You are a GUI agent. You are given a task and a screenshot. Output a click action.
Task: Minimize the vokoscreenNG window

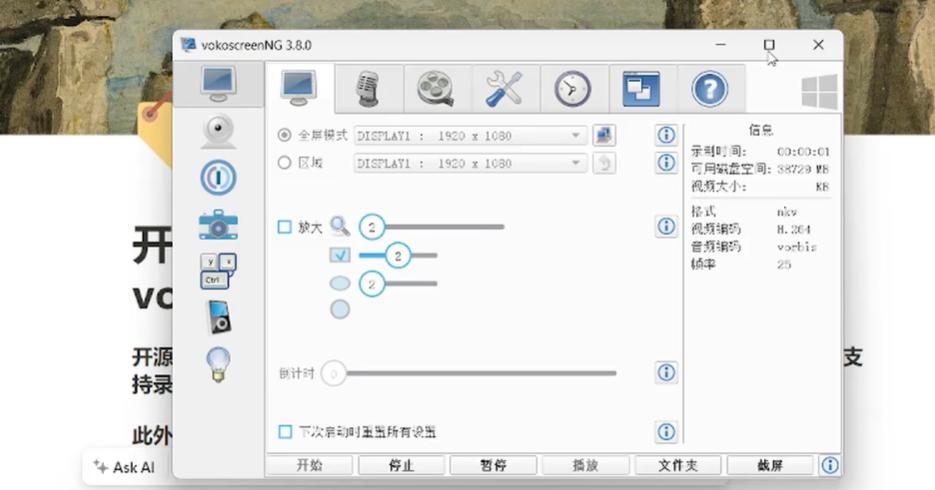[x=721, y=45]
